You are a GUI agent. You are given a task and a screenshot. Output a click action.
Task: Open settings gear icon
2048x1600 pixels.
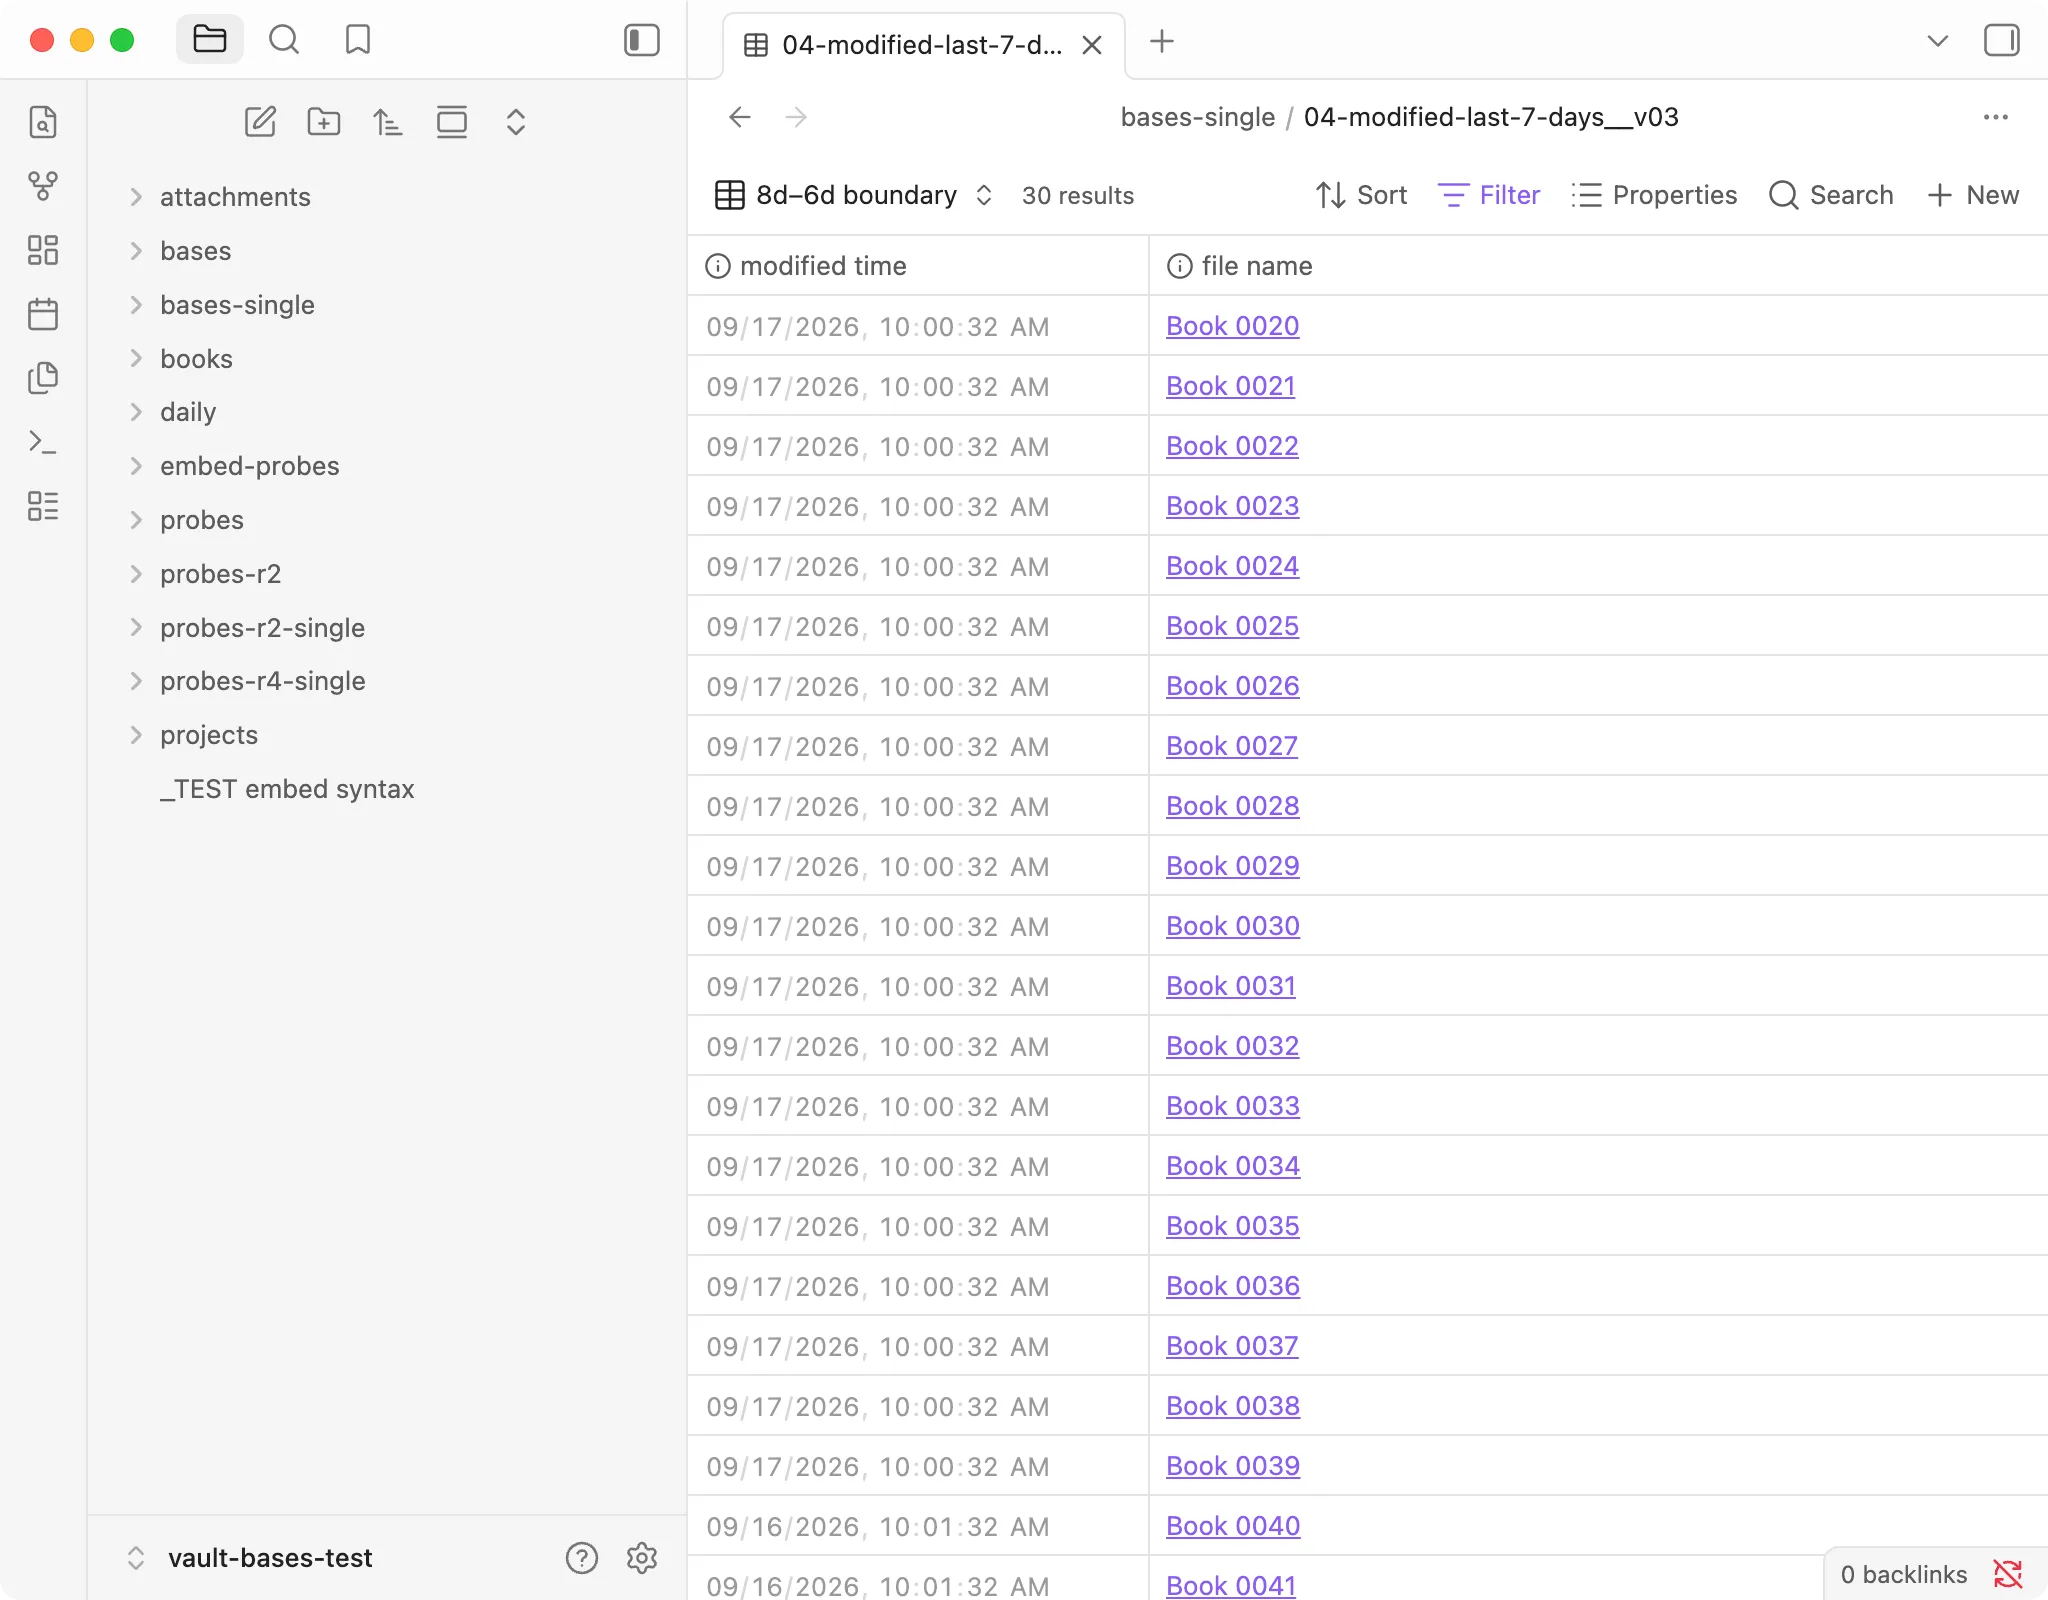(641, 1558)
